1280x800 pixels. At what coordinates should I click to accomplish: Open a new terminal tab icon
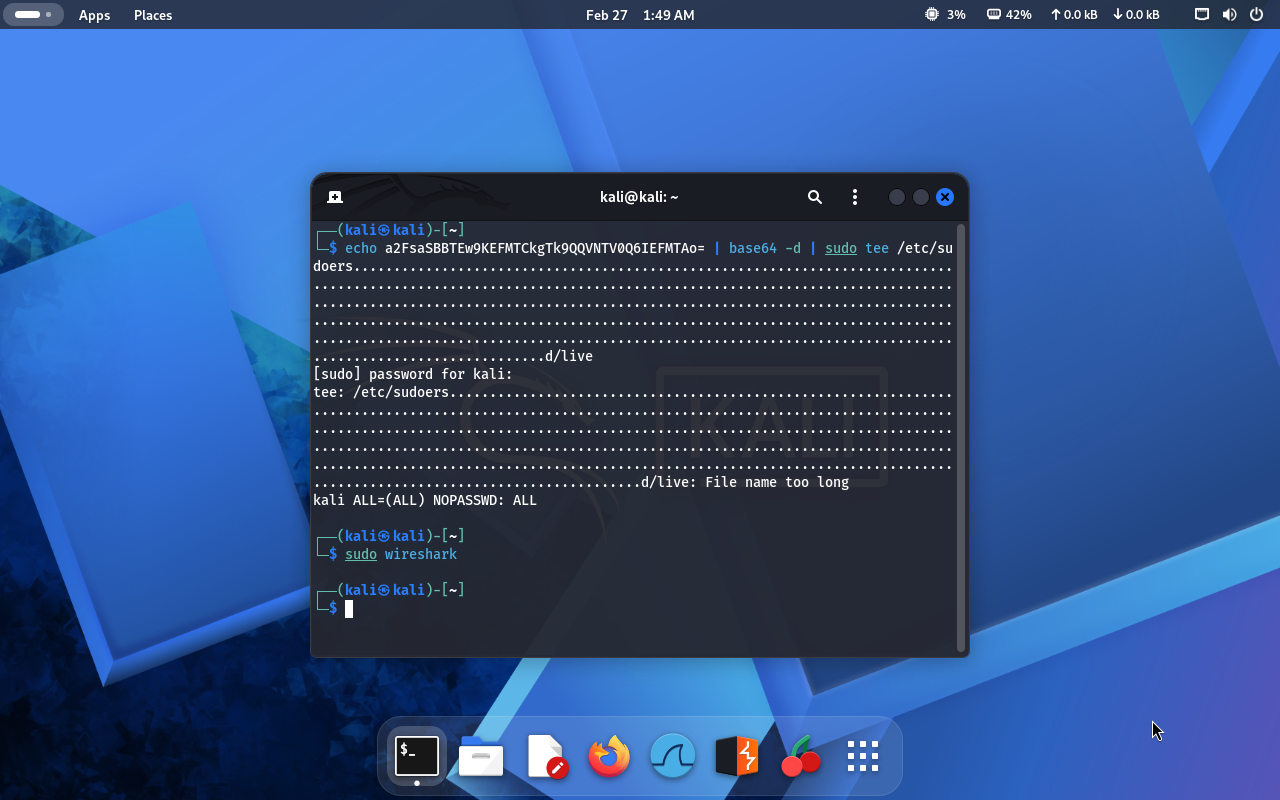(335, 197)
